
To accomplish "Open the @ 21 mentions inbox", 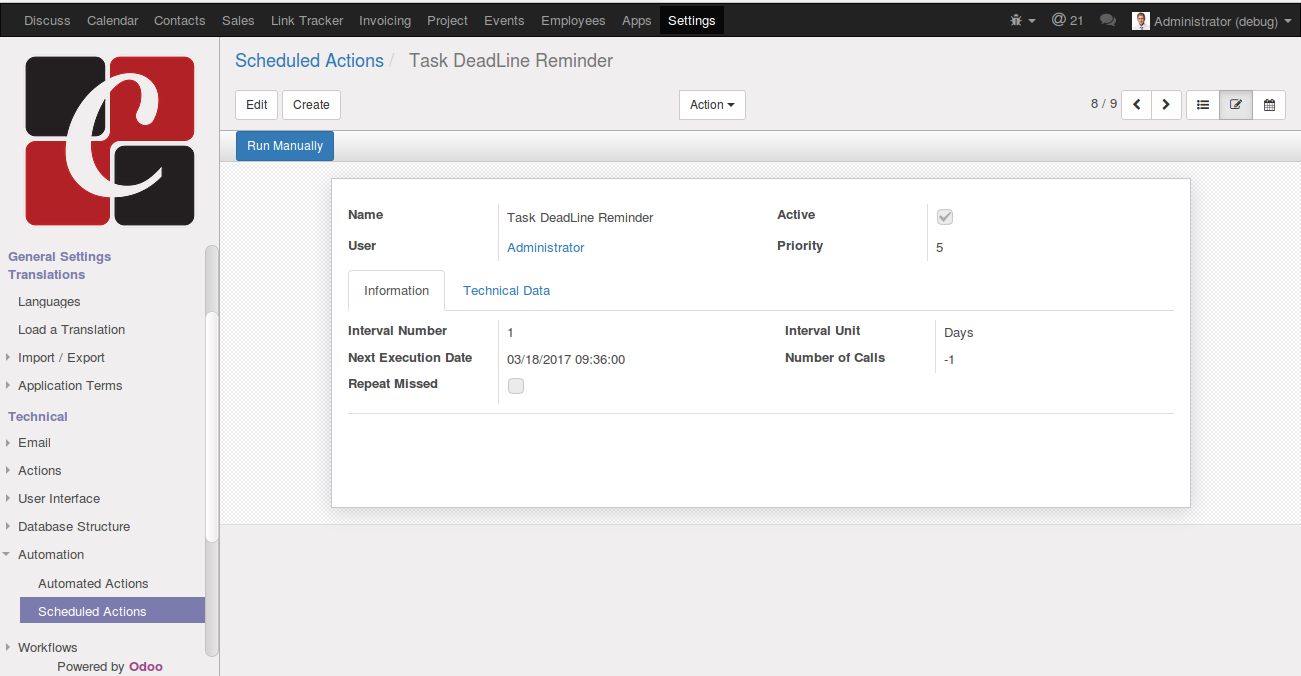I will pyautogui.click(x=1067, y=20).
